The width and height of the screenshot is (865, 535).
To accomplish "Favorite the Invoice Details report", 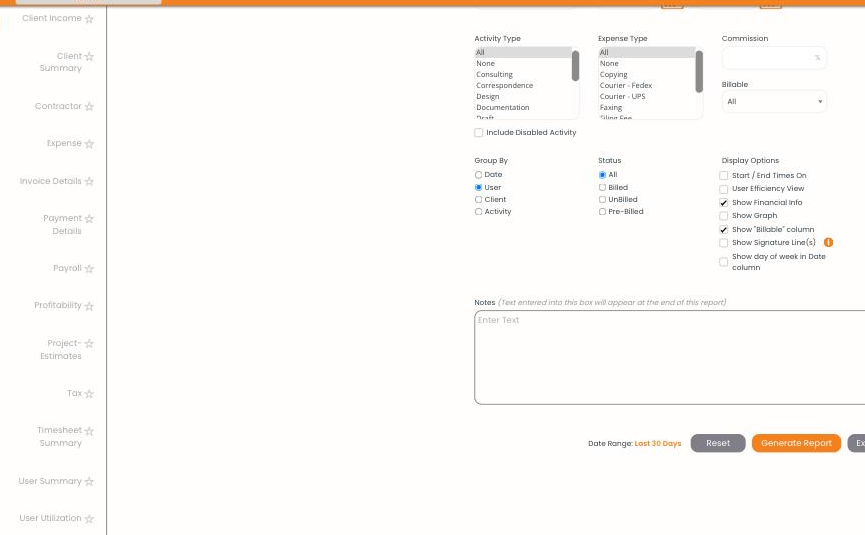I will coord(89,181).
